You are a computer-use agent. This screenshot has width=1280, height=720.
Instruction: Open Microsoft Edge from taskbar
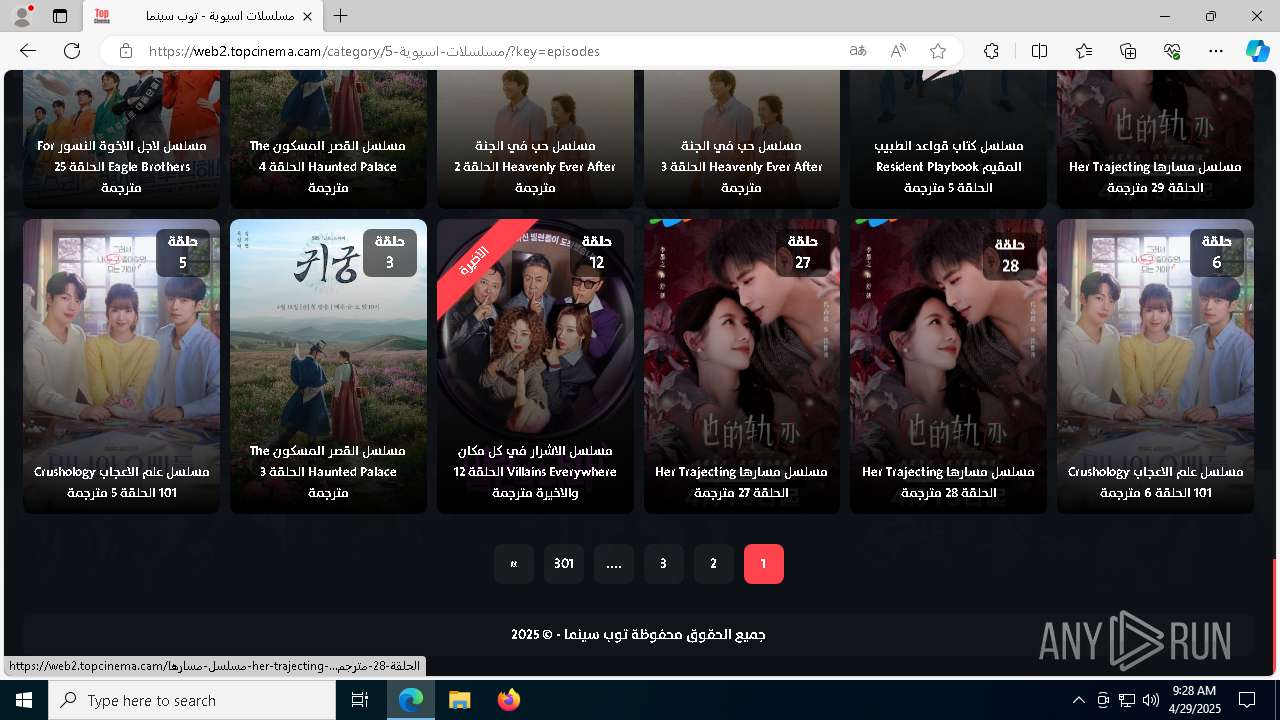[411, 700]
